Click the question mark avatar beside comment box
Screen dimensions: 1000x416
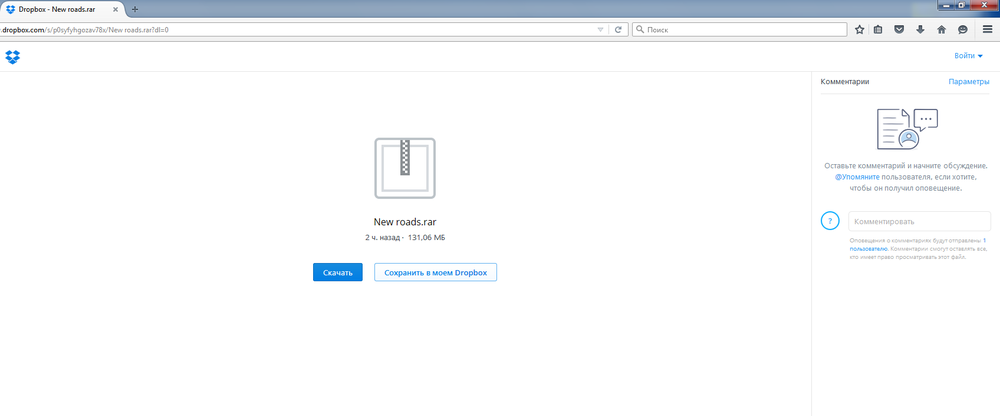(x=830, y=221)
